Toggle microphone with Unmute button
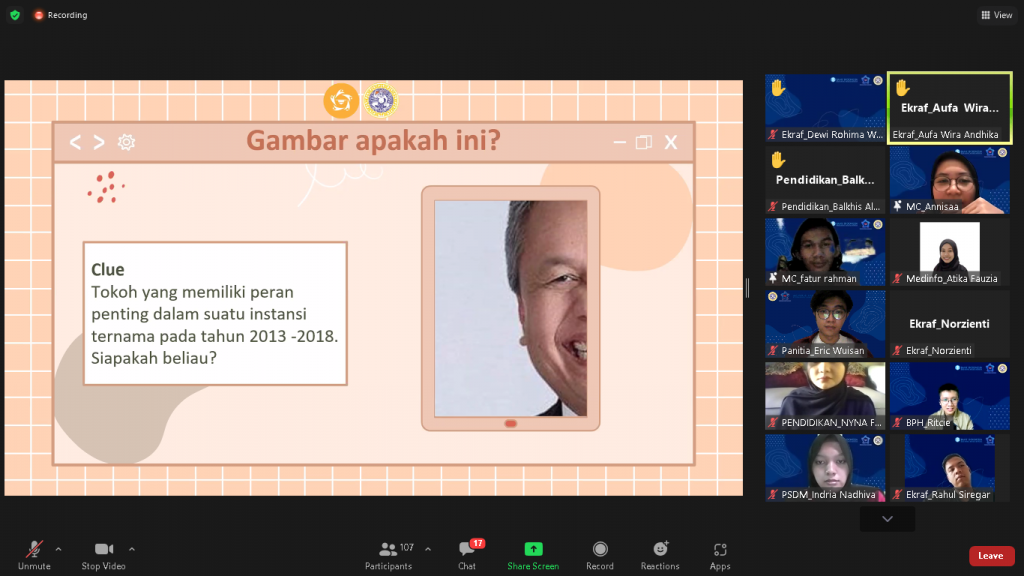The width and height of the screenshot is (1024, 576). click(34, 555)
